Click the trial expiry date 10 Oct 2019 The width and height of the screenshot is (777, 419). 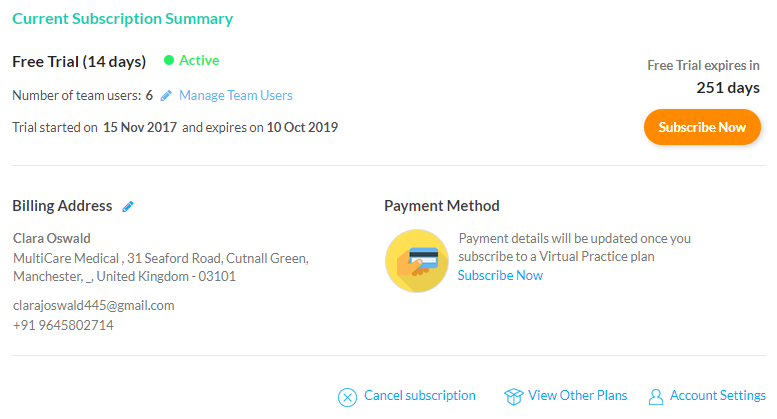(x=302, y=127)
